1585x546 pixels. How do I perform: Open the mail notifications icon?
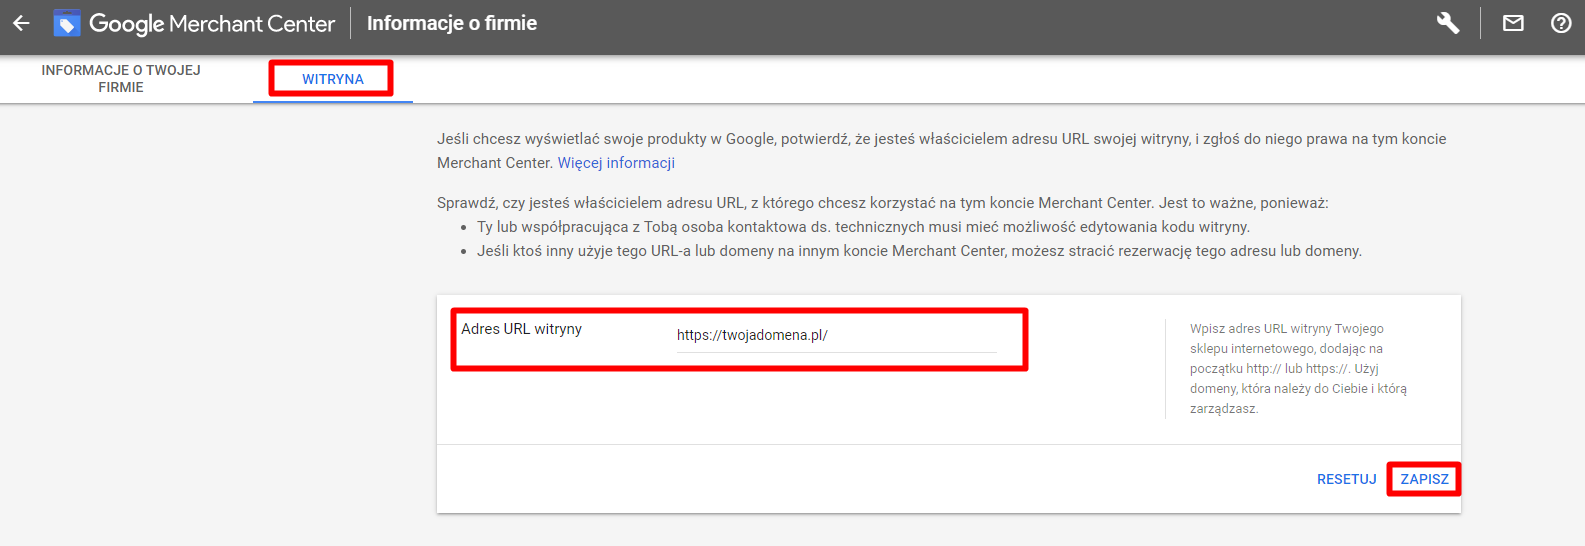(1513, 23)
